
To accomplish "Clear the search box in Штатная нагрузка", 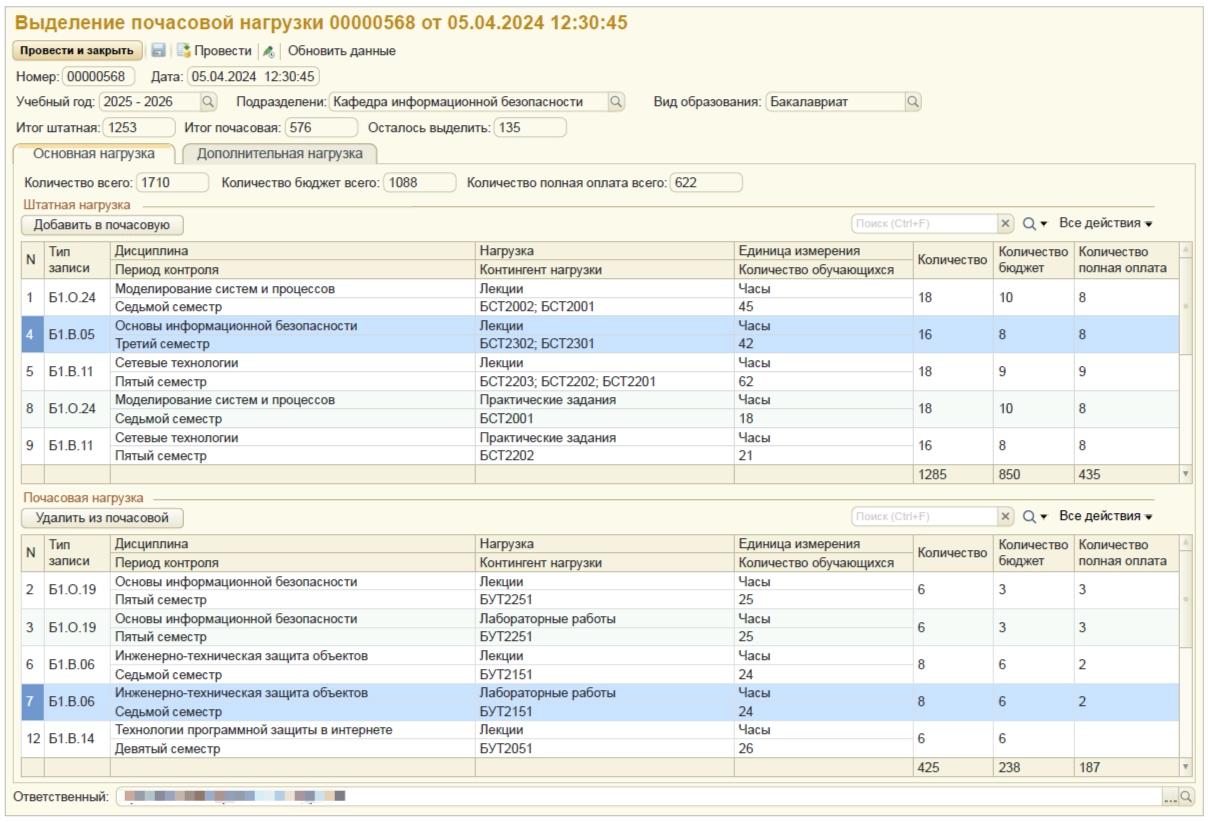I will pos(1006,224).
